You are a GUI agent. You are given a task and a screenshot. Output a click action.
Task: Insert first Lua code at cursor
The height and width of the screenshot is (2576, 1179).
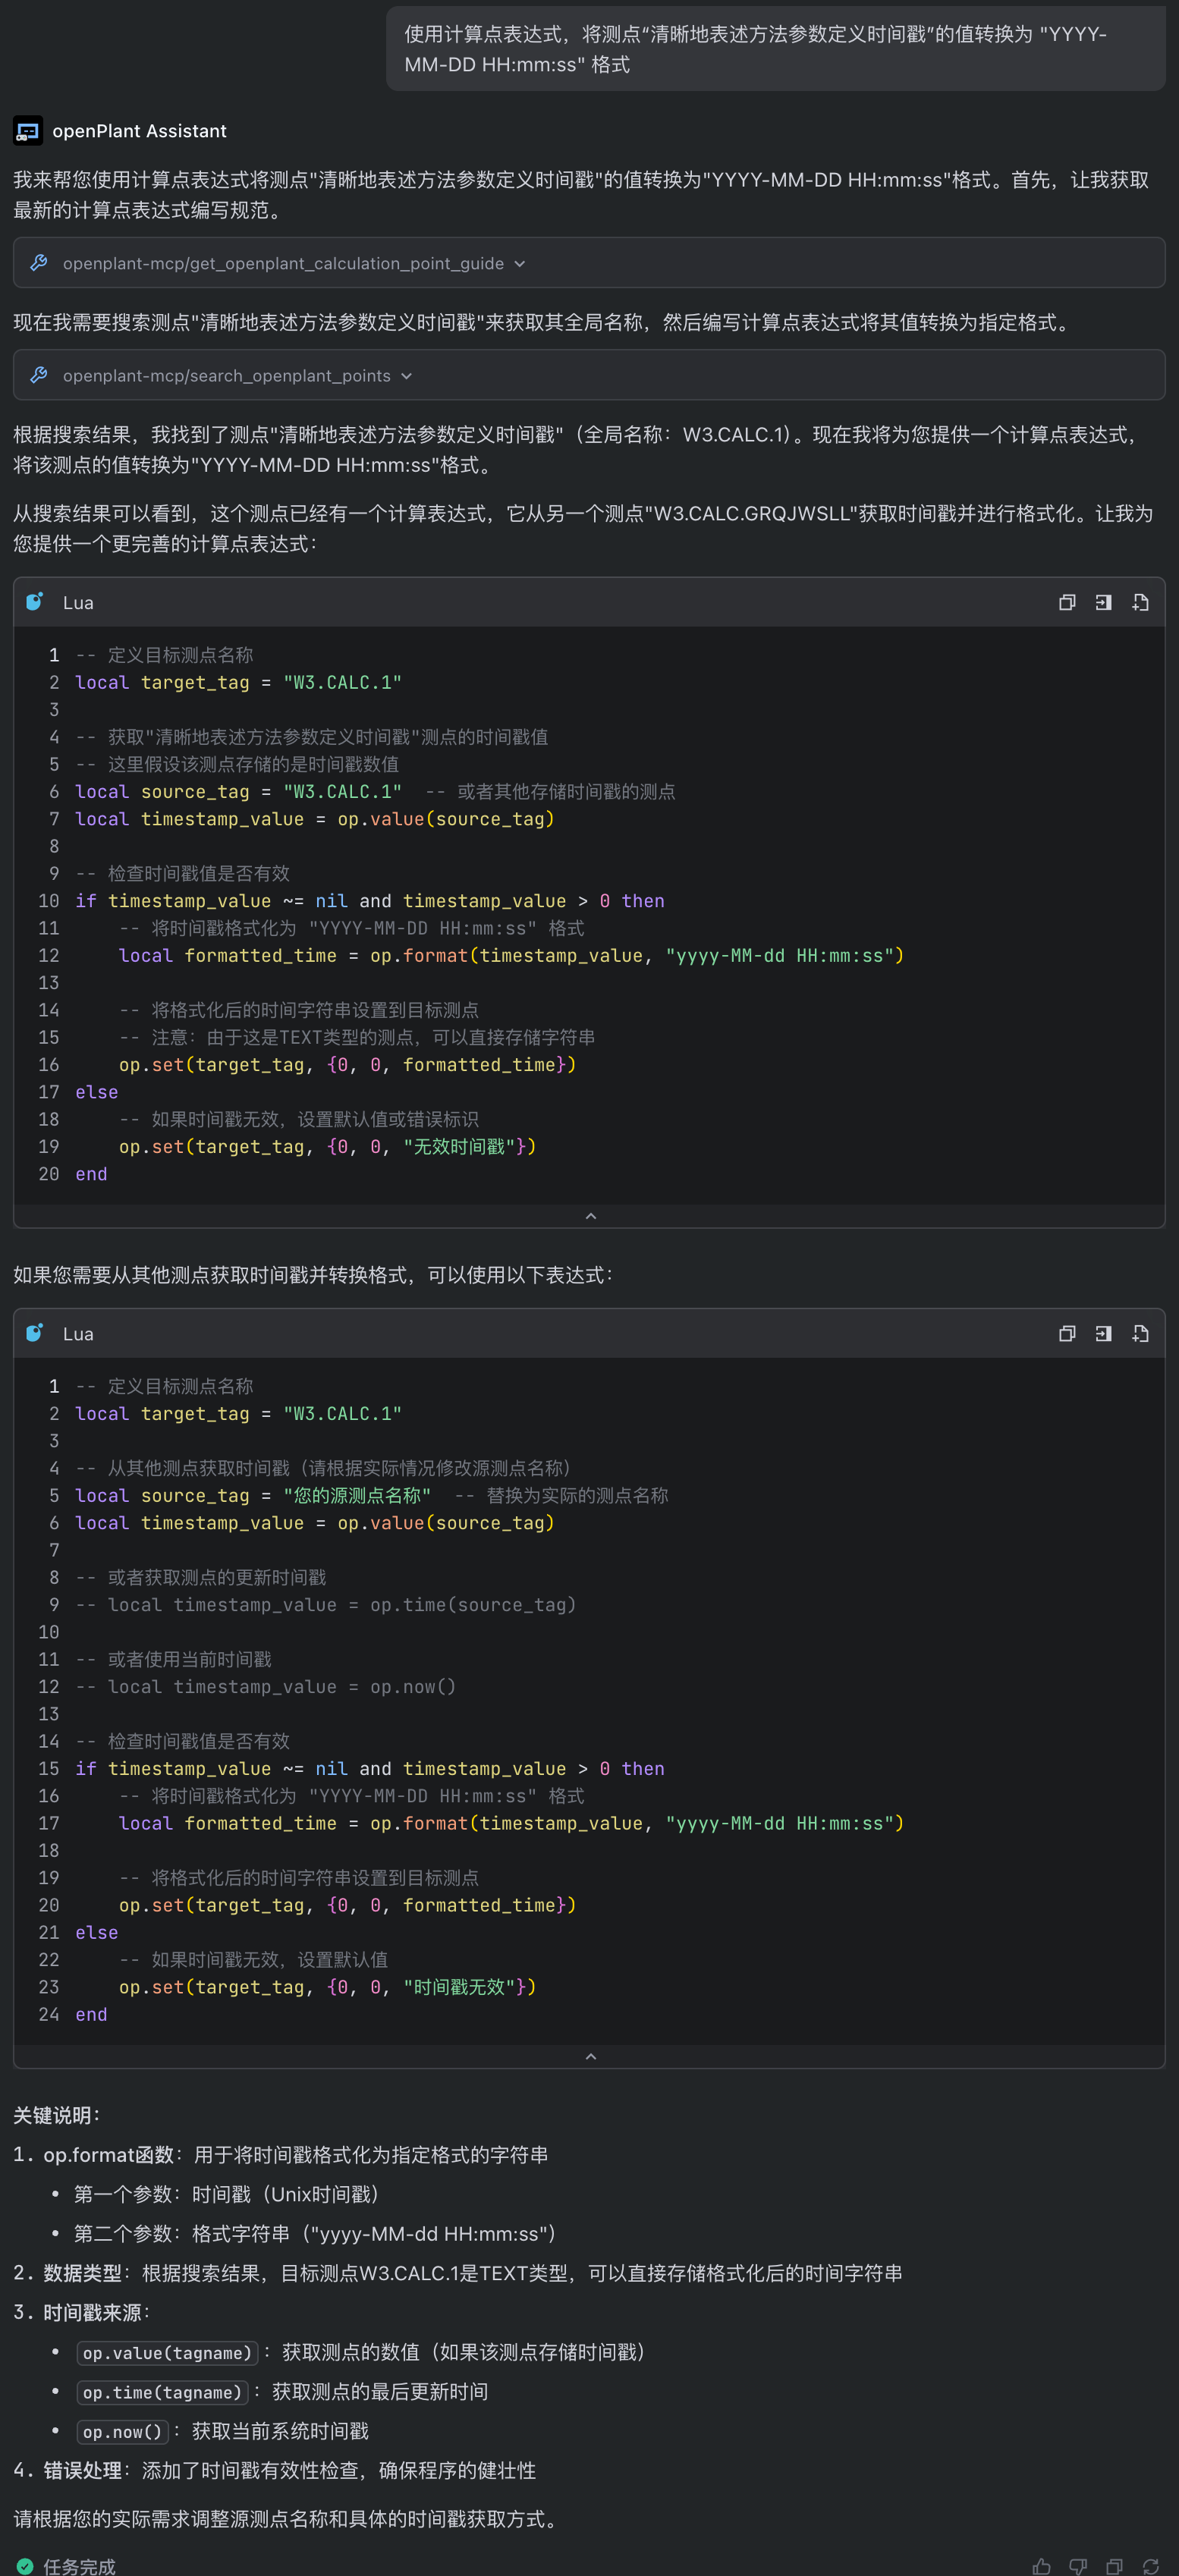[1103, 602]
